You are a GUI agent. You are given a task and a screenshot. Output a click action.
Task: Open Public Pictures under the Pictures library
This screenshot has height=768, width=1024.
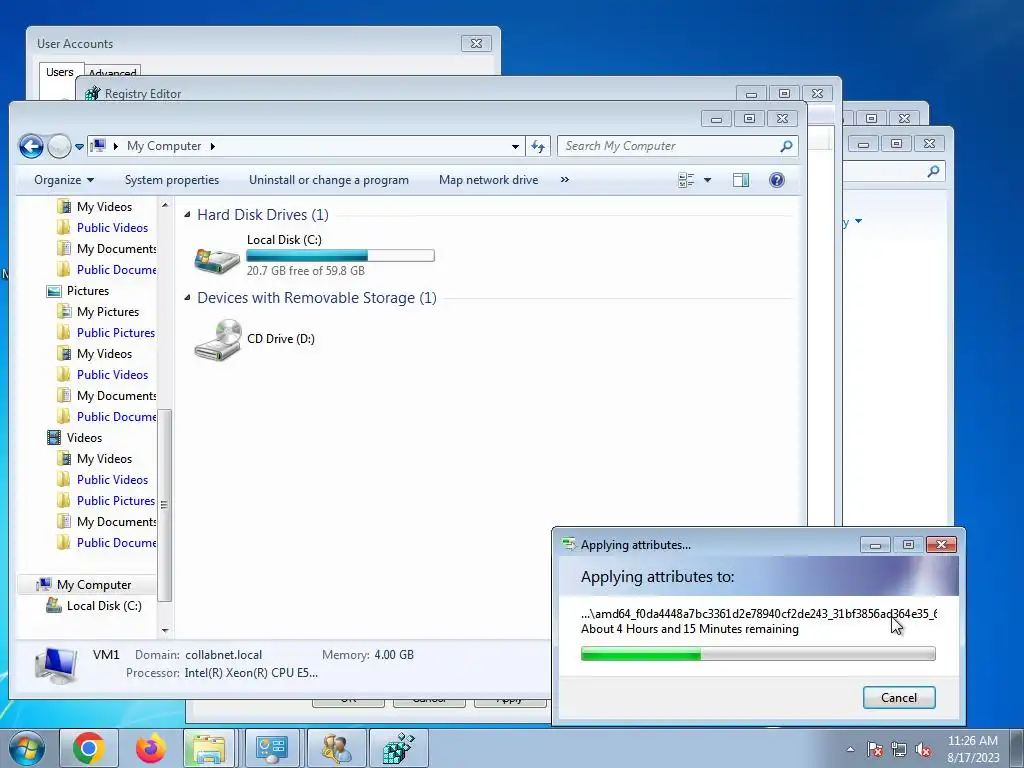pos(116,333)
